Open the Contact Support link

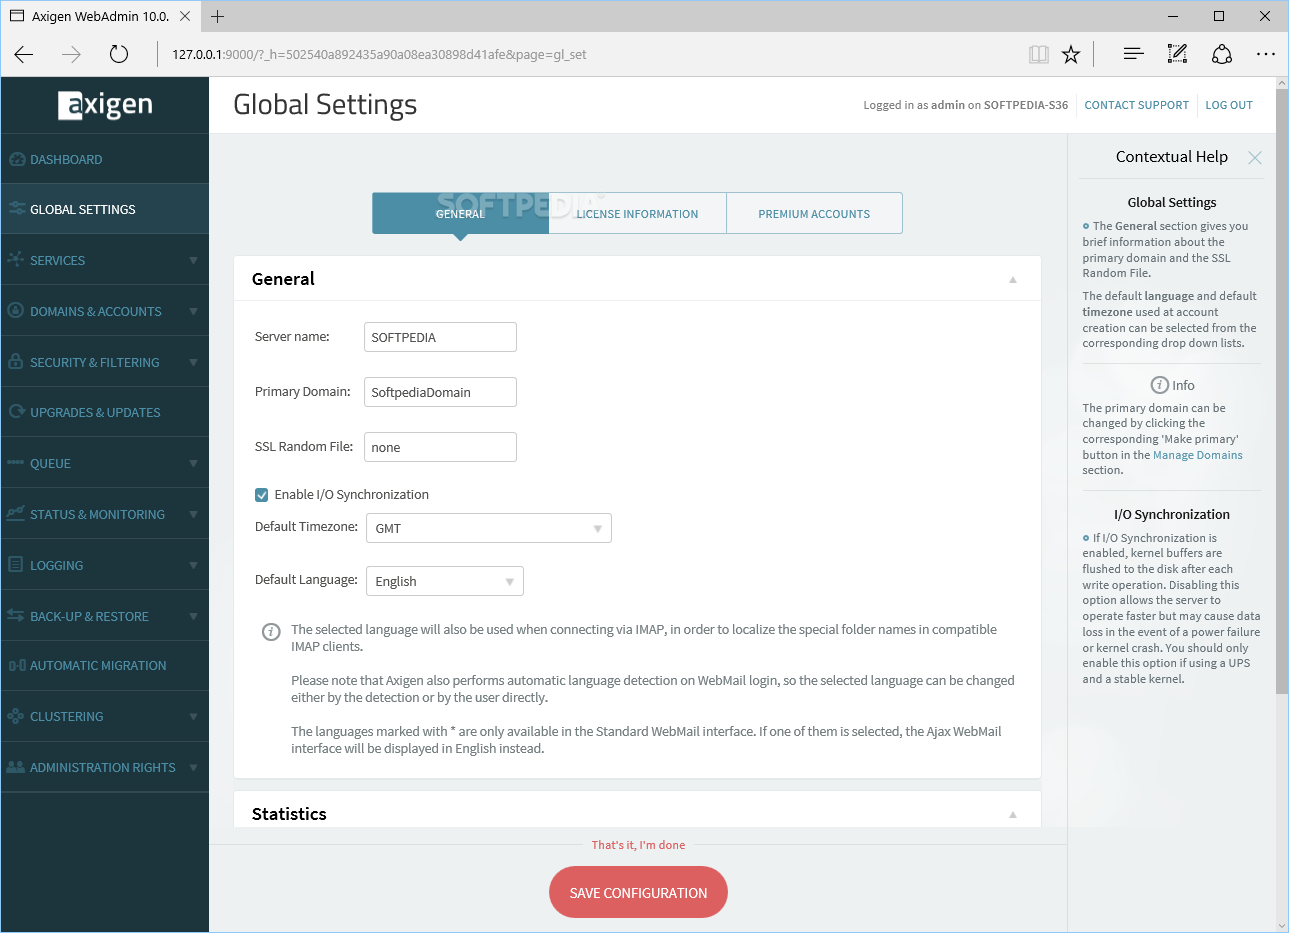1137,105
